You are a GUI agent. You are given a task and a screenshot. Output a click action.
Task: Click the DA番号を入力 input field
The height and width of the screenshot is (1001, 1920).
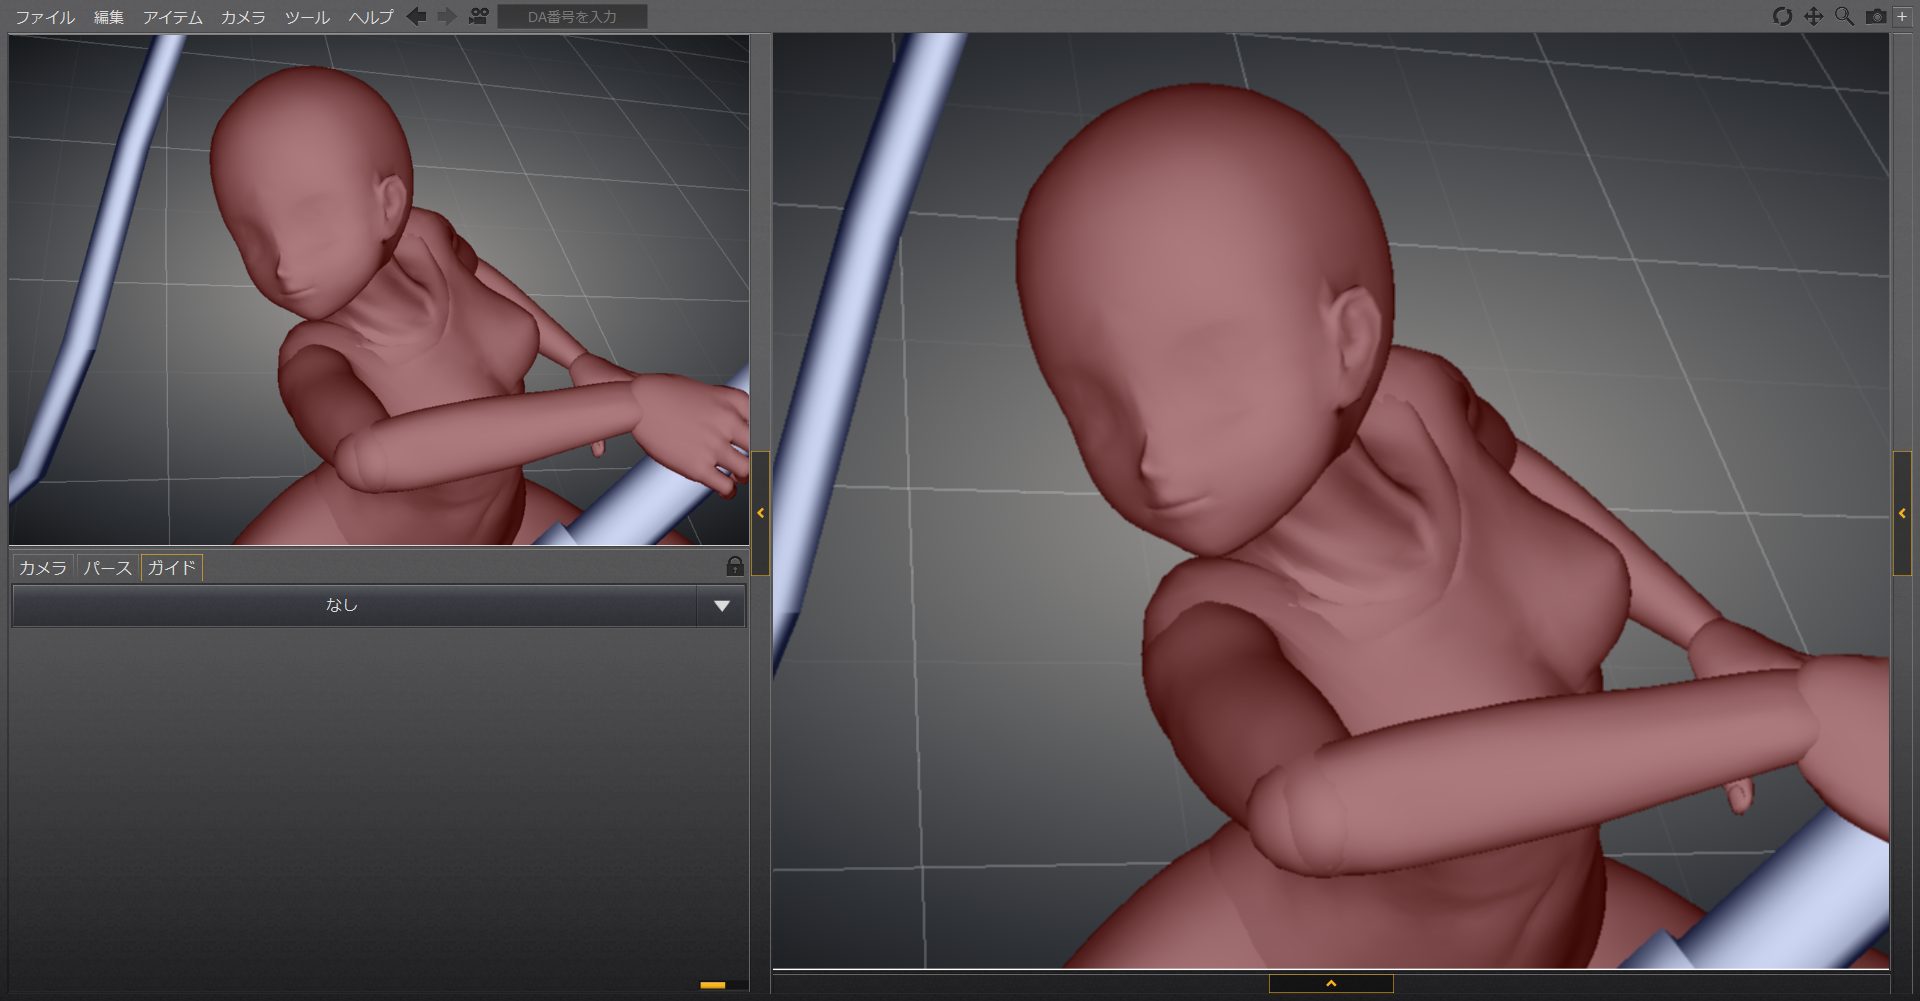pos(572,17)
